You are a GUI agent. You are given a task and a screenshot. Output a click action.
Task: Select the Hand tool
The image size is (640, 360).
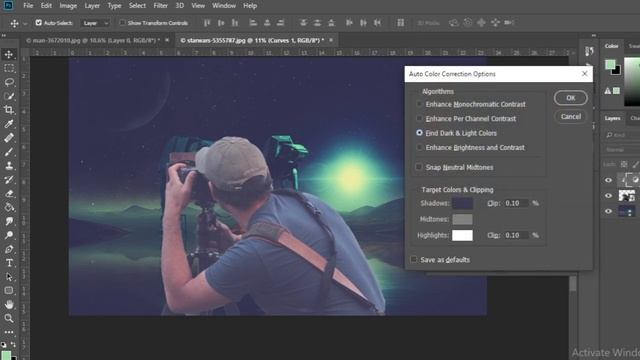[9, 304]
